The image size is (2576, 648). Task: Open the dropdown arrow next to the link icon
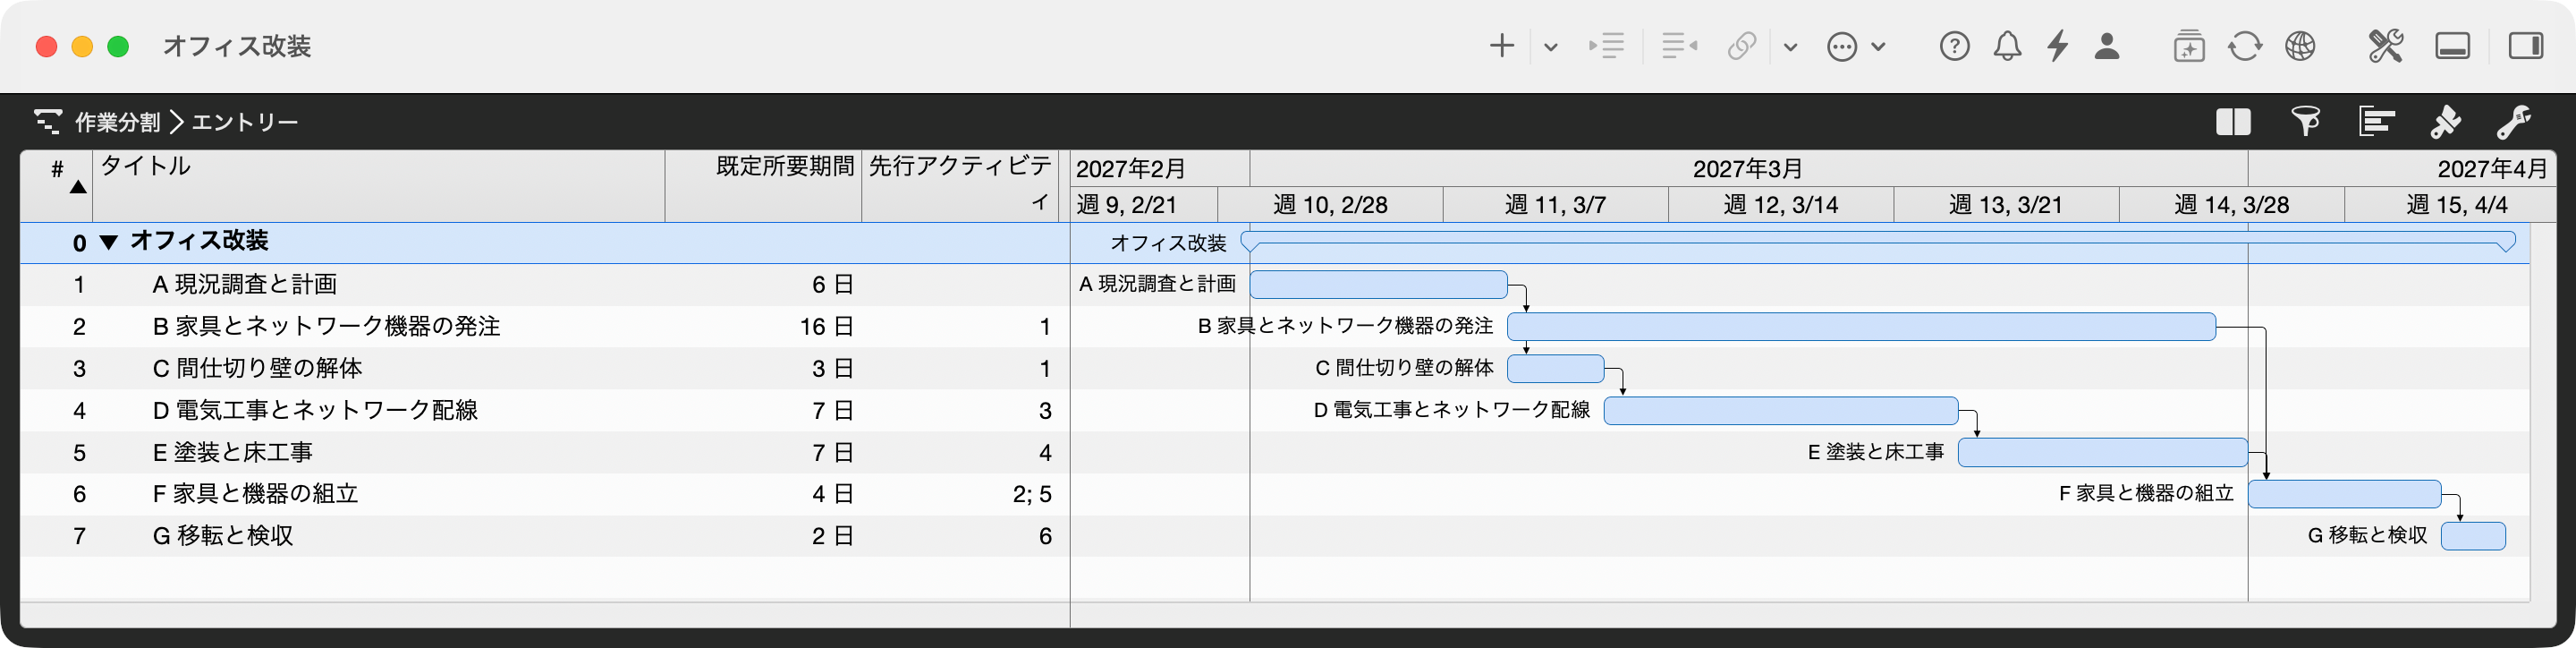tap(1790, 47)
